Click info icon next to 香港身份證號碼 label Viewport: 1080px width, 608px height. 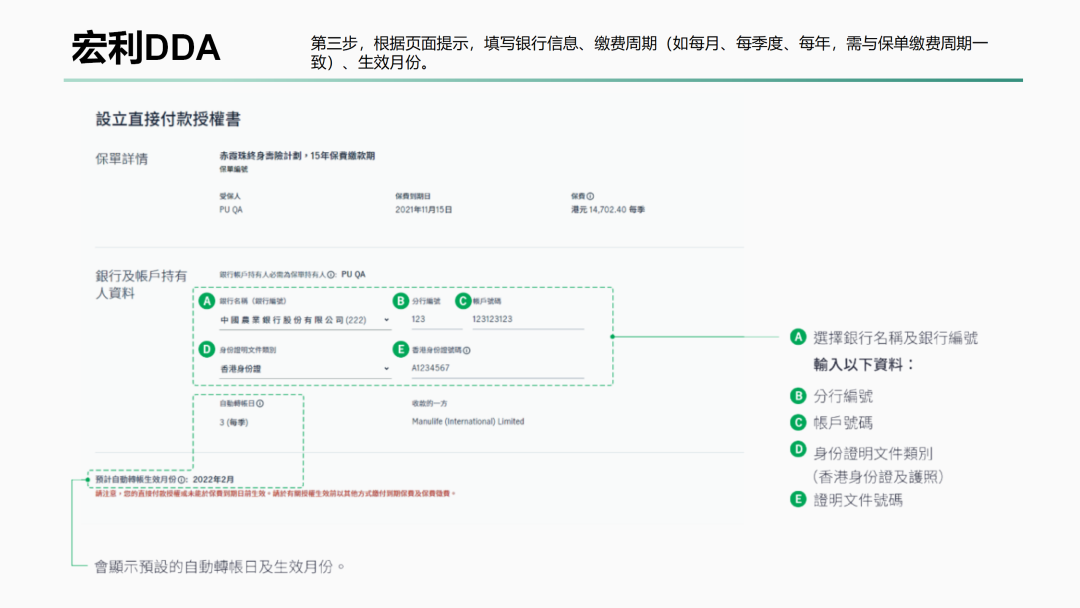coord(466,350)
